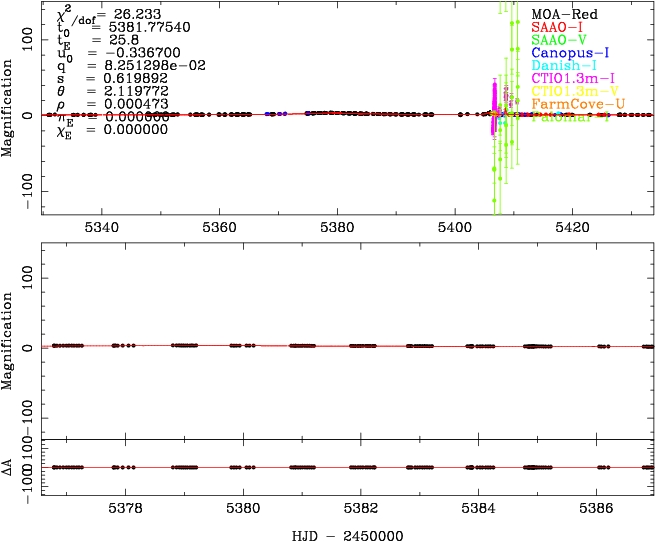Click the q value 8.251298e-02
655x542 pixels.
pyautogui.click(x=155, y=66)
